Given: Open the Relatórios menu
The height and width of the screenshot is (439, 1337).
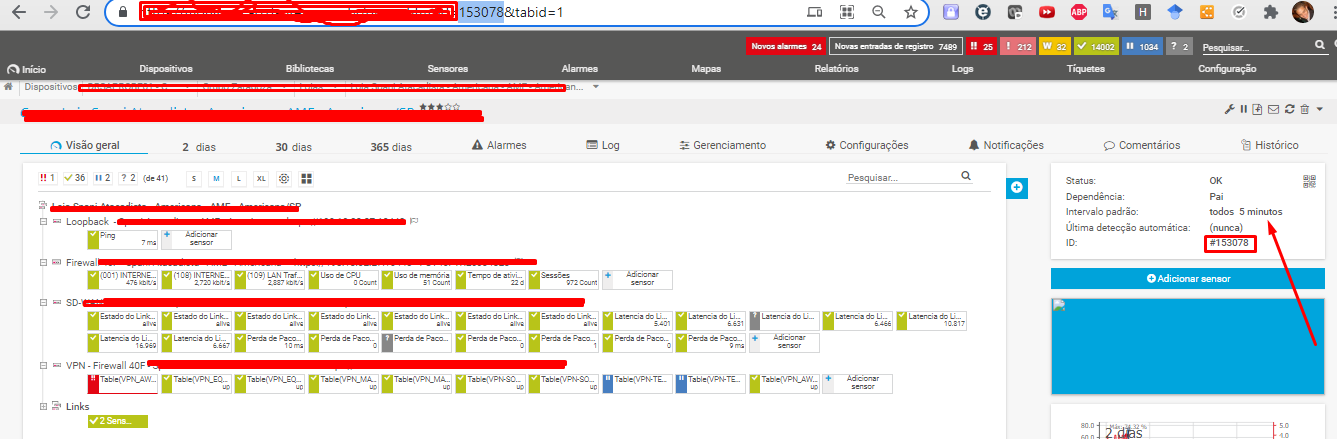Looking at the screenshot, I should pos(836,69).
